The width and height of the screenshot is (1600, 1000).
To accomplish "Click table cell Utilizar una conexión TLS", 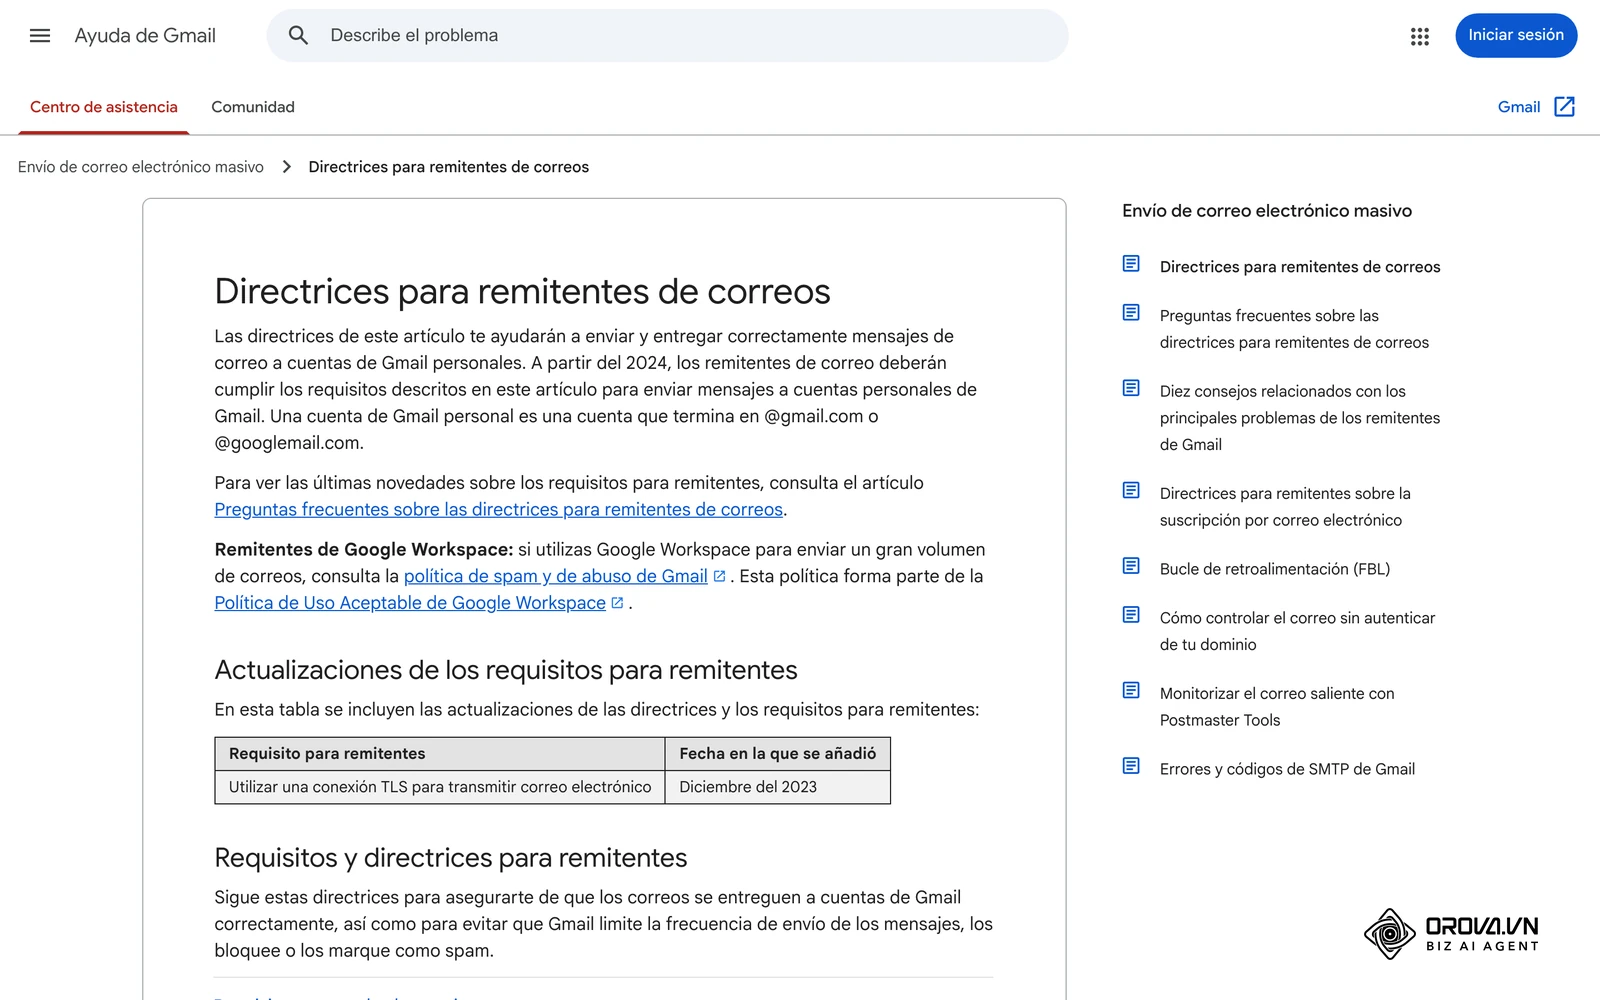I will click(440, 787).
